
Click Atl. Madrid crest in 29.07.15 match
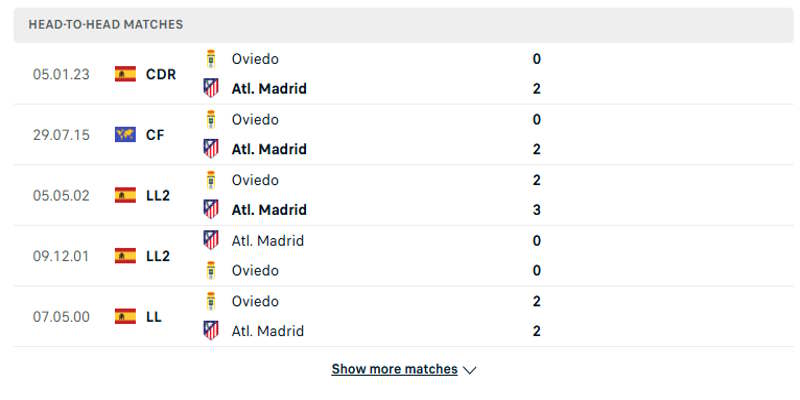tap(211, 149)
